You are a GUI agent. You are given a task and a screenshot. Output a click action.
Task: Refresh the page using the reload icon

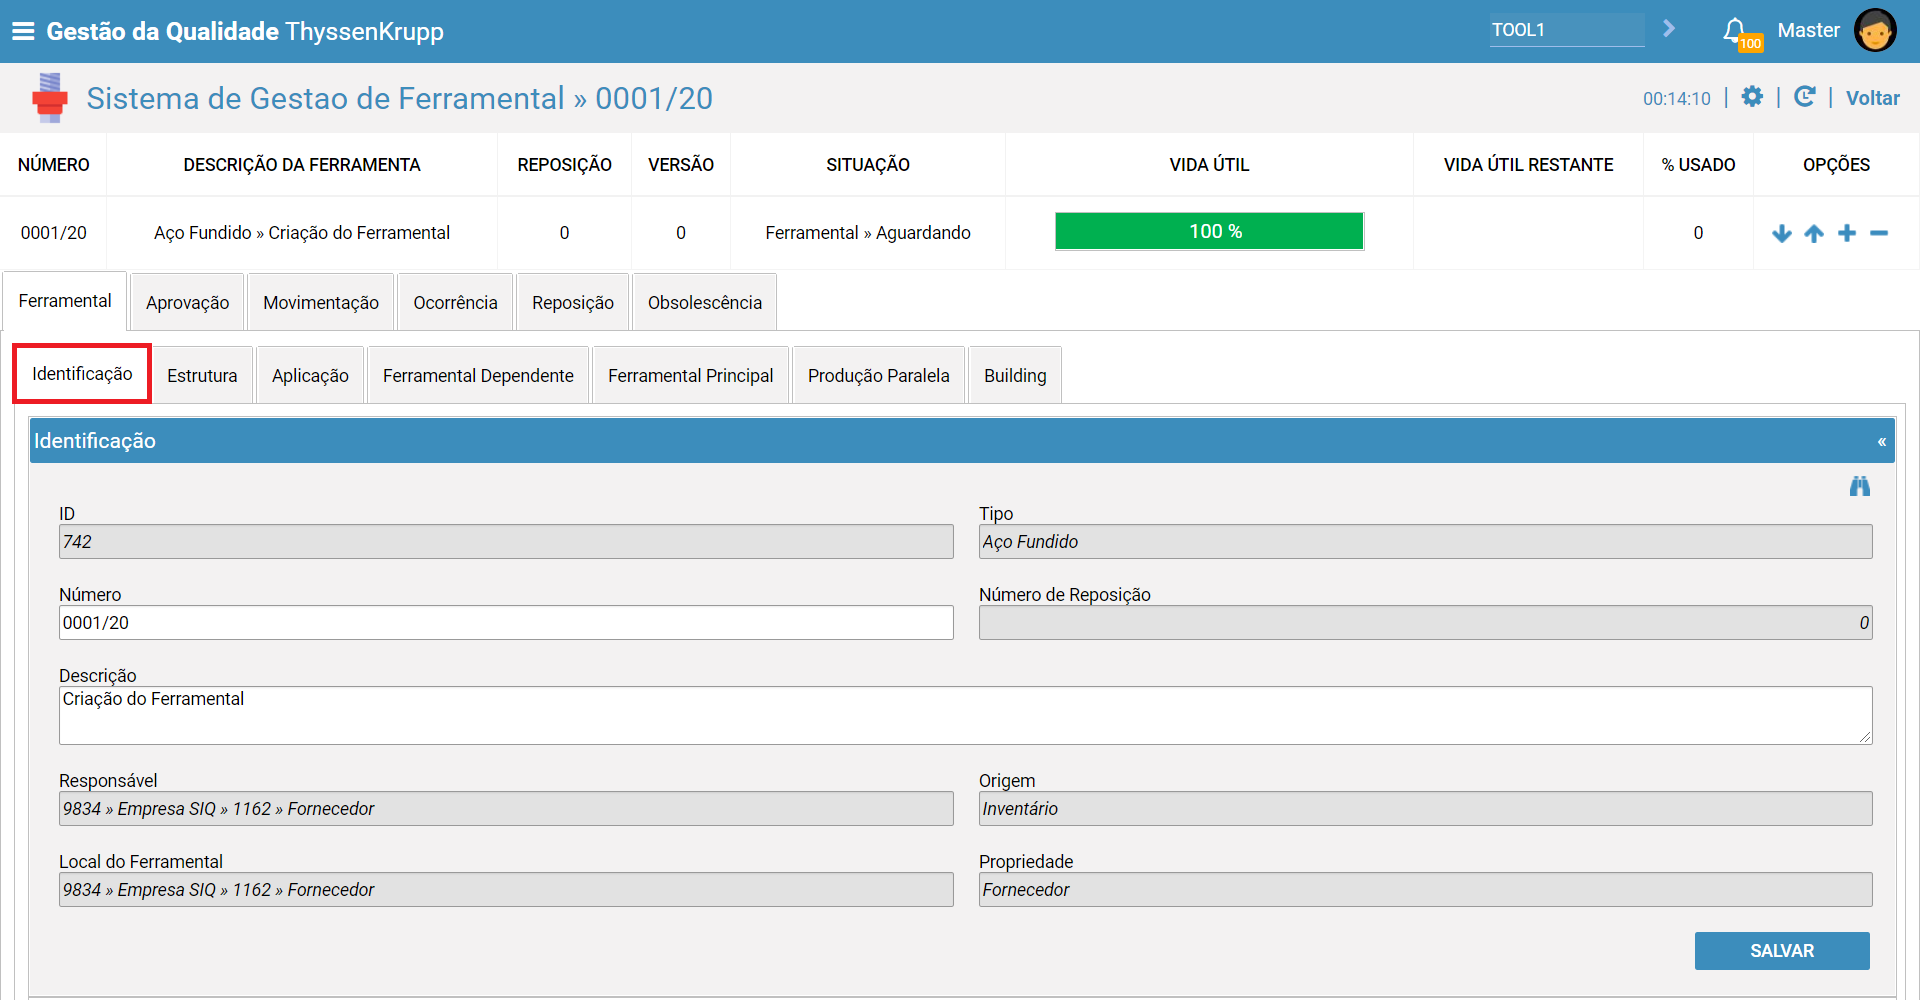pos(1805,97)
